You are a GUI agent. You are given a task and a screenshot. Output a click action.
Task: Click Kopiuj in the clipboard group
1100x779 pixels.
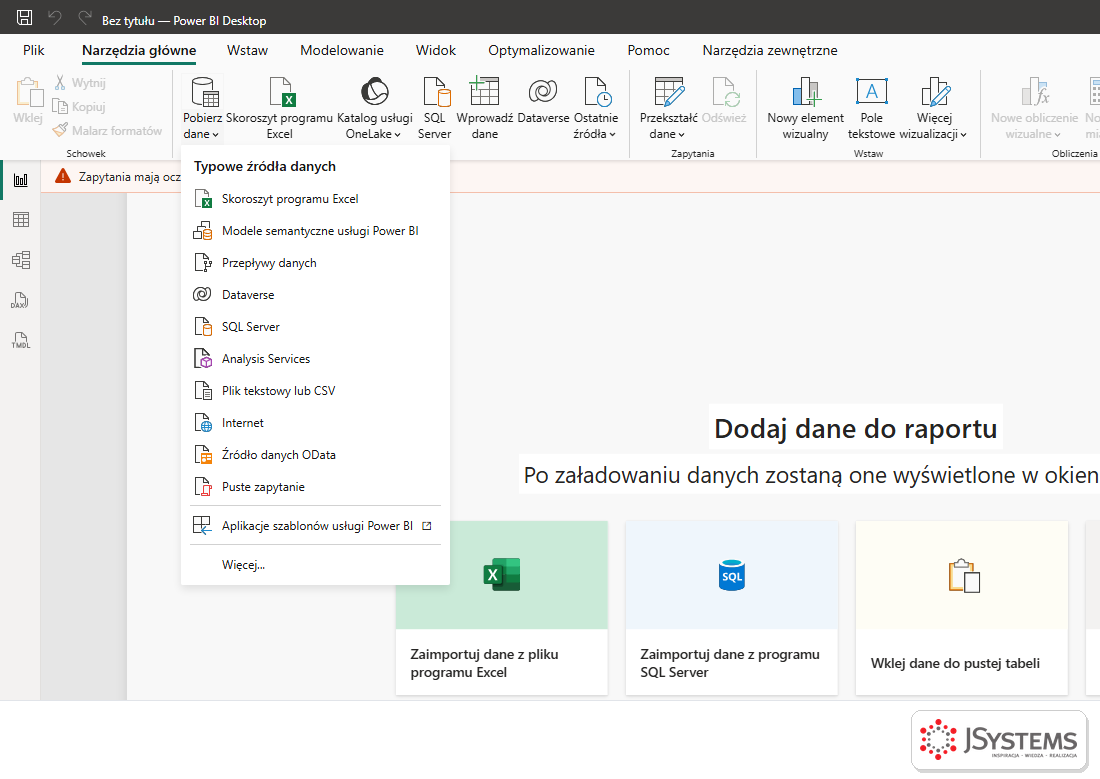pos(79,107)
